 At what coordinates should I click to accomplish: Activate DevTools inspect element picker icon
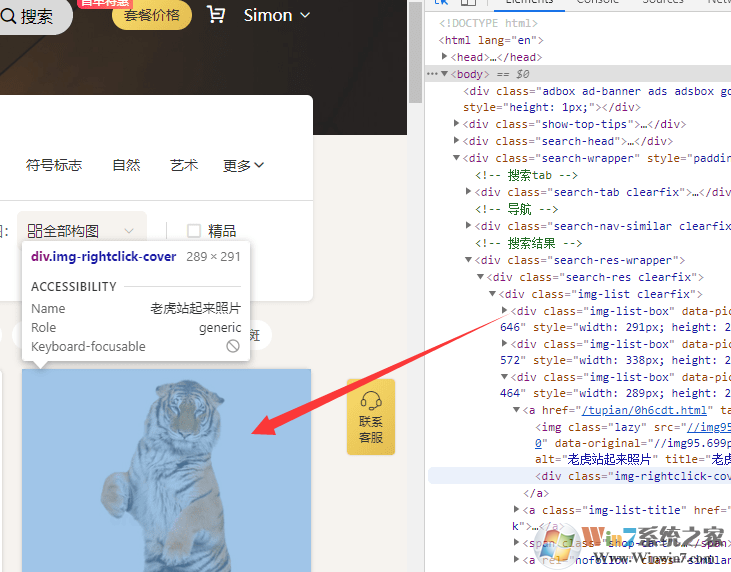pos(441,3)
